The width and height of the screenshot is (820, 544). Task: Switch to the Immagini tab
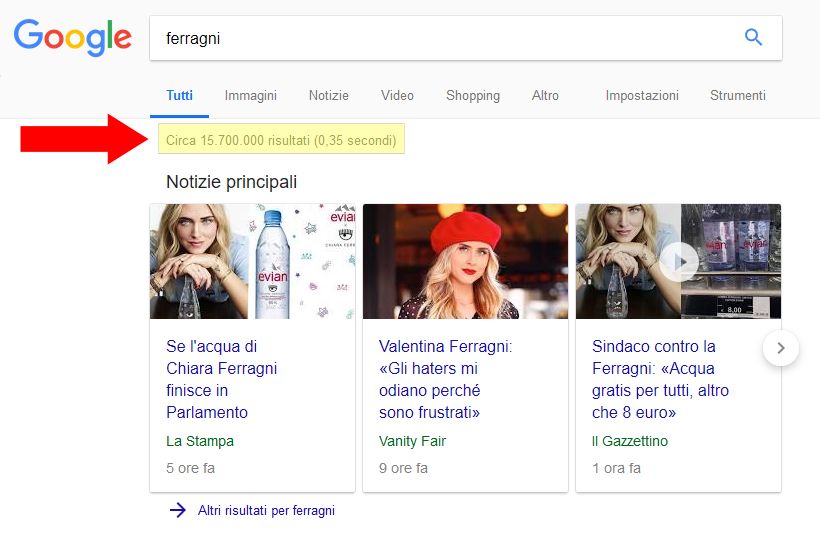tap(250, 96)
